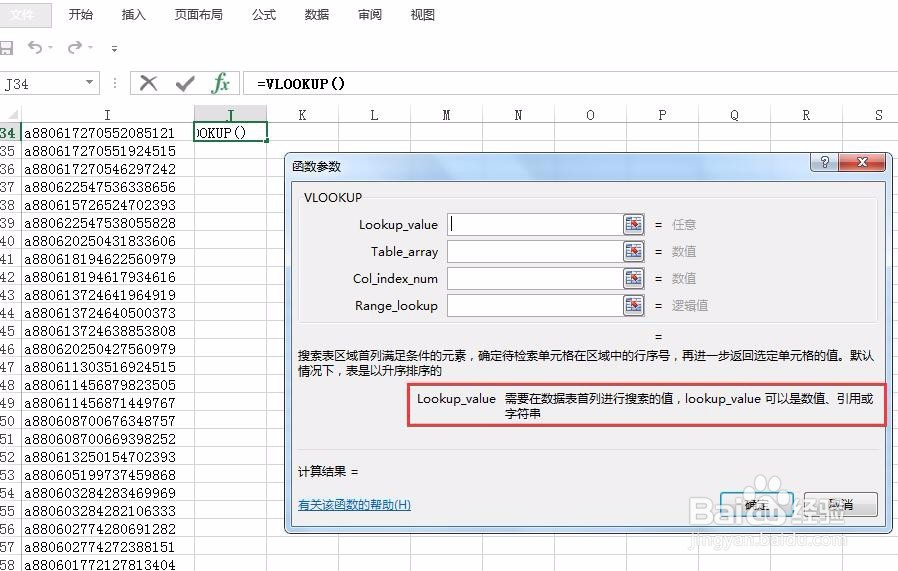This screenshot has width=898, height=571.
Task: Click cell a880602774280691282
Action: (107, 529)
